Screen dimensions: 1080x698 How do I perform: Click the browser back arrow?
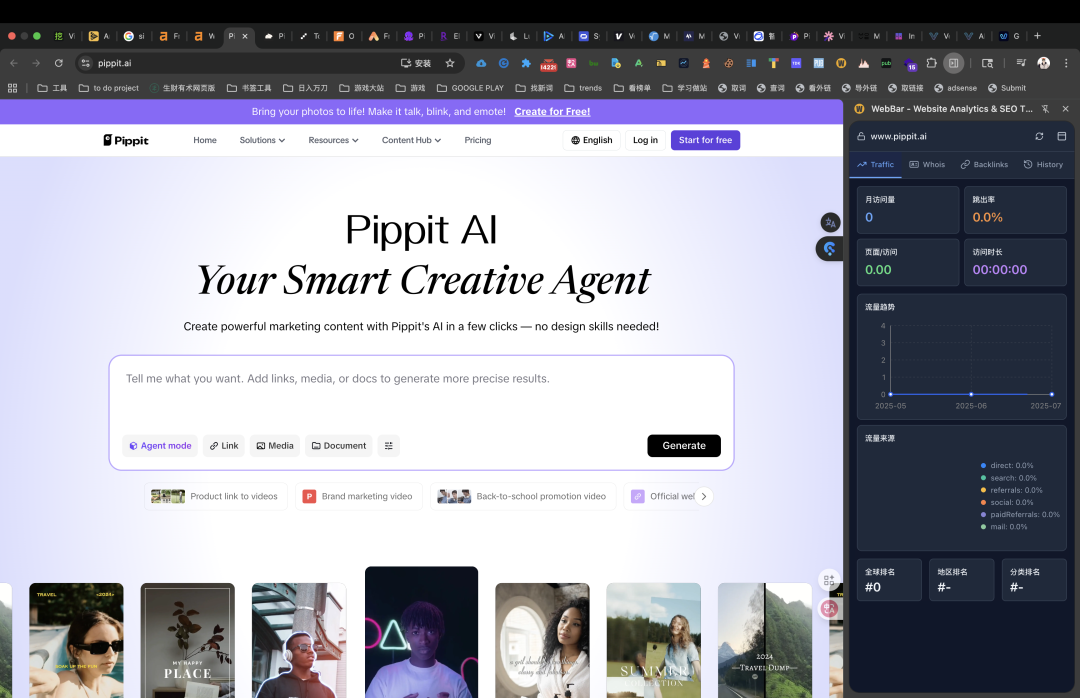click(14, 63)
